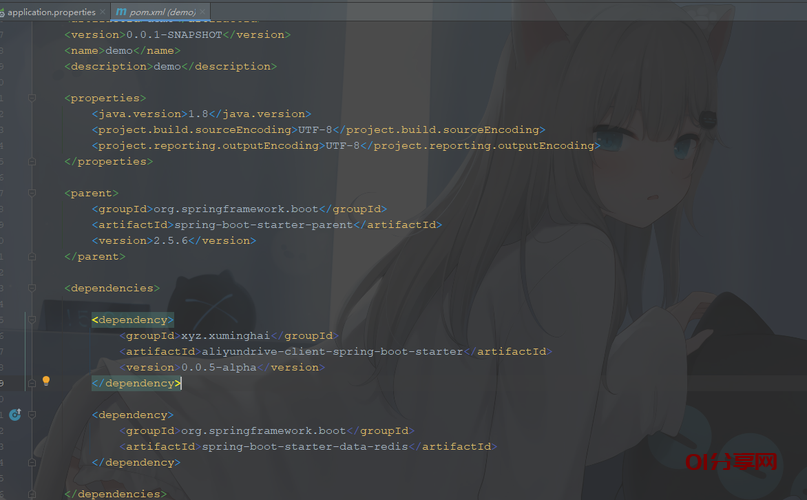Click the lightbulb quick-fix icon in gutter
The image size is (807, 500).
coord(46,382)
